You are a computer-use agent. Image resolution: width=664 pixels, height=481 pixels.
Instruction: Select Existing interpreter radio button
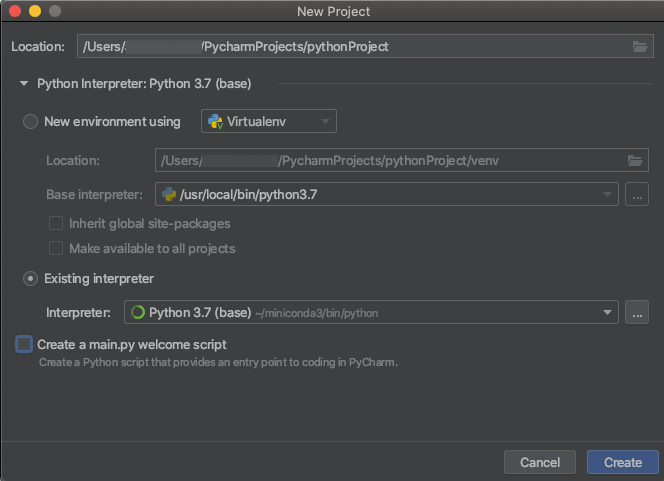tap(30, 279)
